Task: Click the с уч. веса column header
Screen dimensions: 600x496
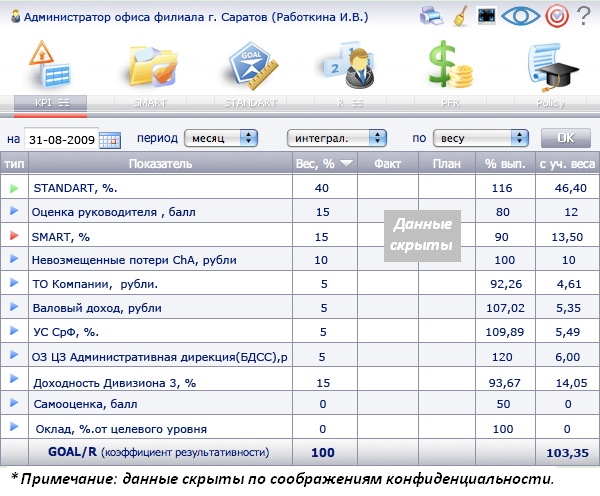Action: [x=567, y=164]
